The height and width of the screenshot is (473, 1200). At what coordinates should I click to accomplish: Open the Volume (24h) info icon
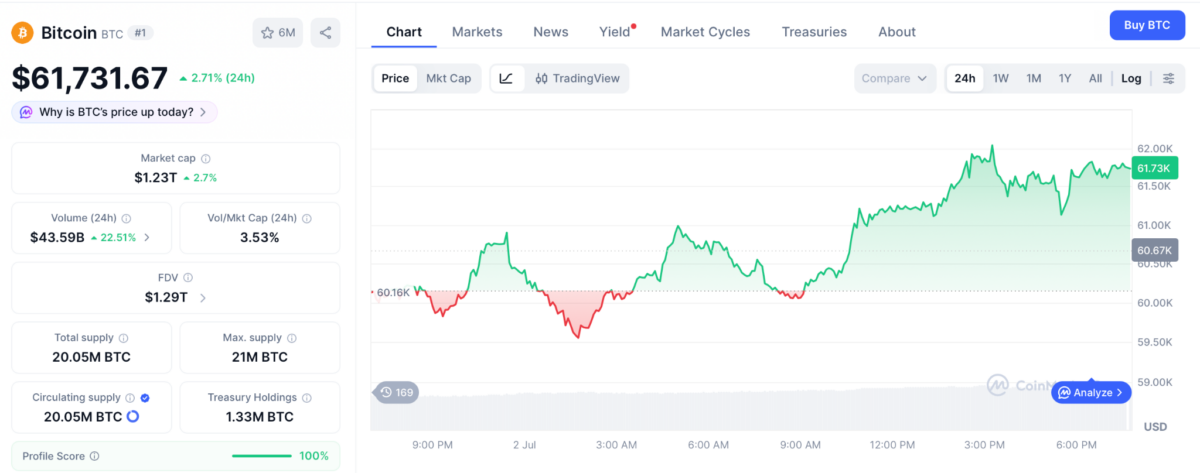tap(127, 218)
